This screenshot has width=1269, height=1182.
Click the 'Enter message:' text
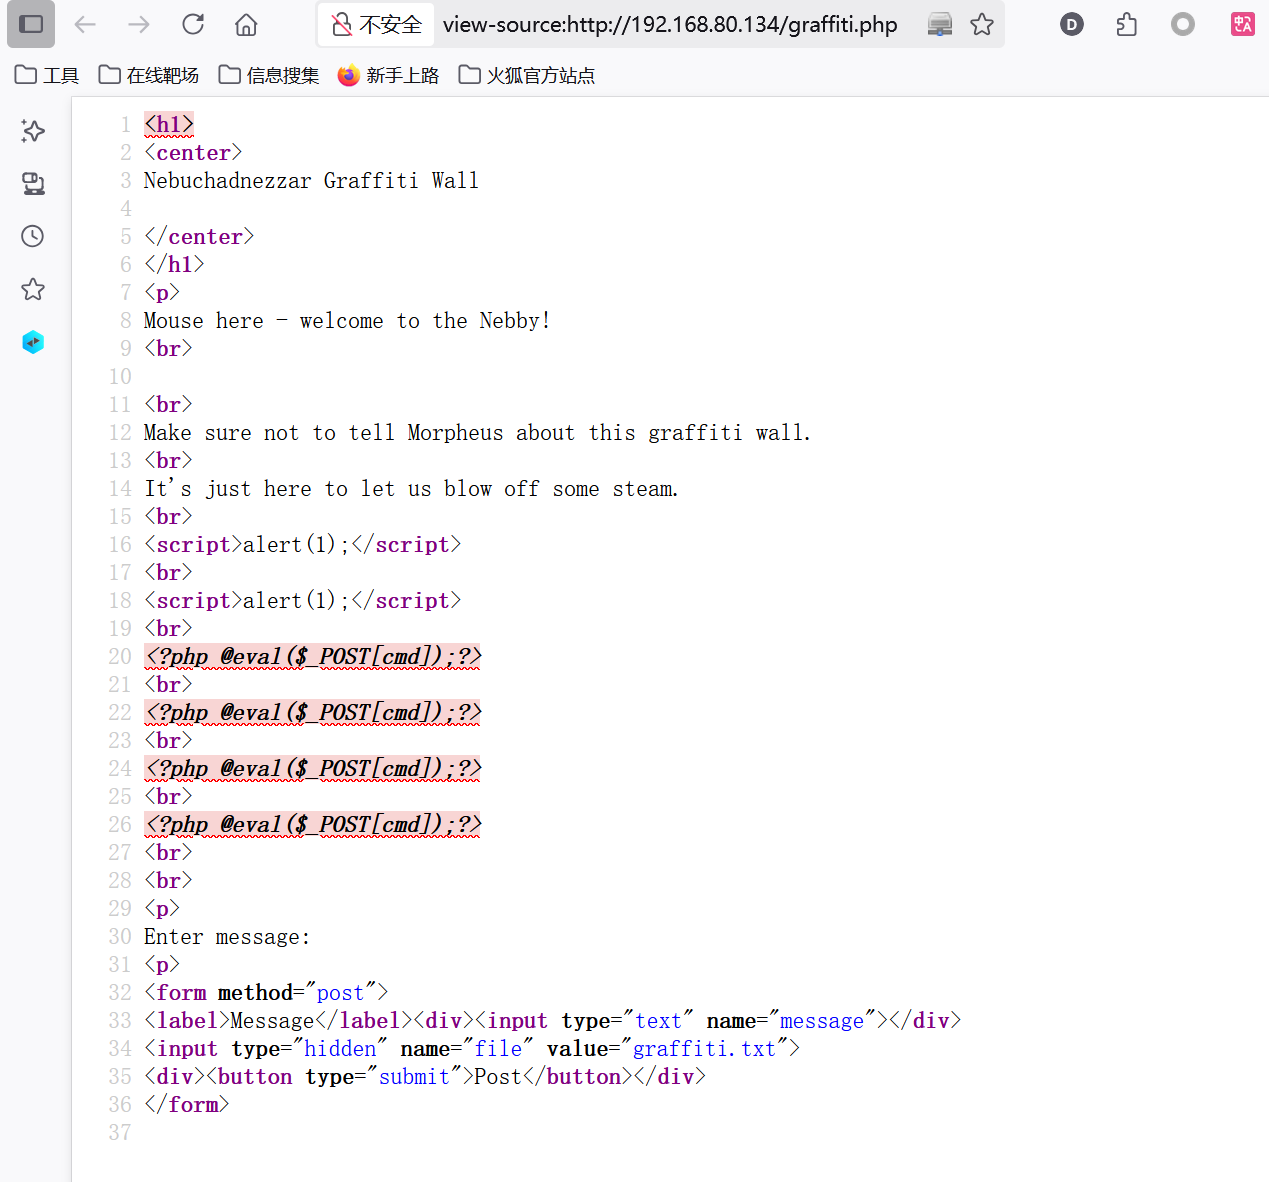click(x=227, y=936)
